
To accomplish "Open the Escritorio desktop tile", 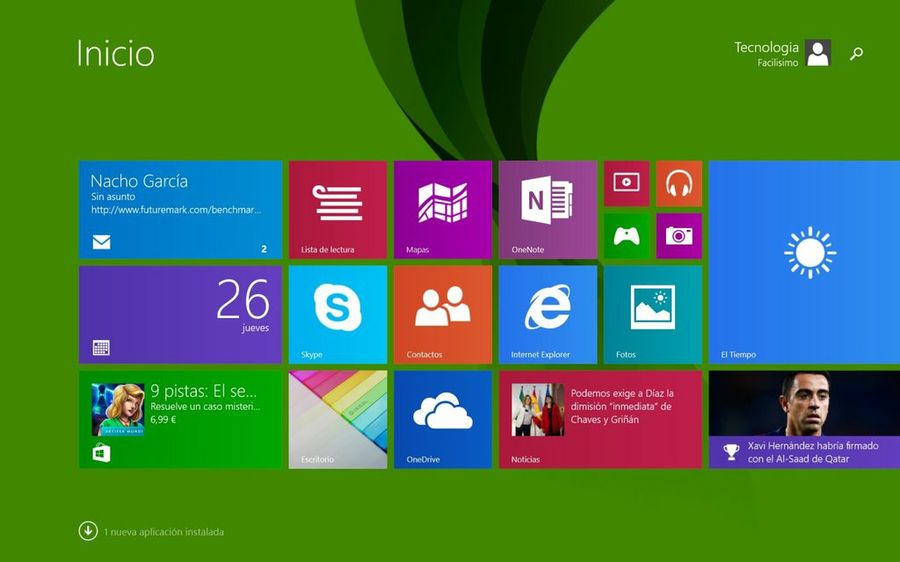I will (337, 419).
